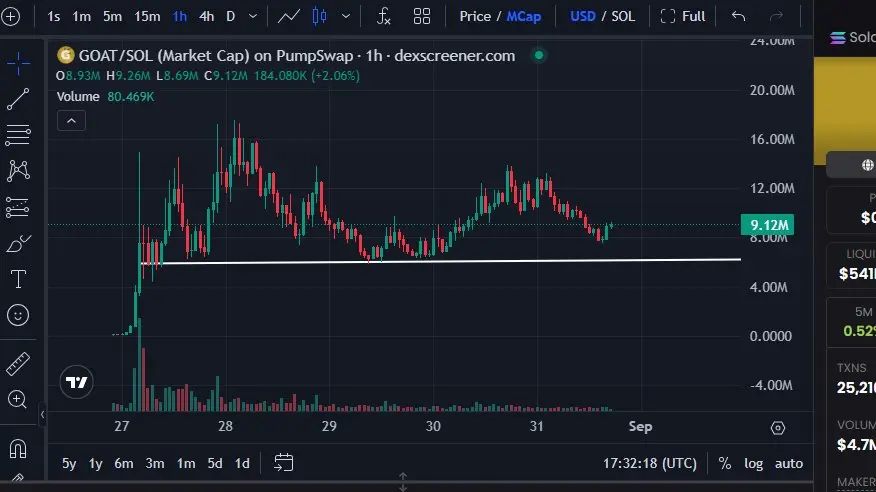Select the brush drawing tool
This screenshot has height=492, width=876.
18,243
